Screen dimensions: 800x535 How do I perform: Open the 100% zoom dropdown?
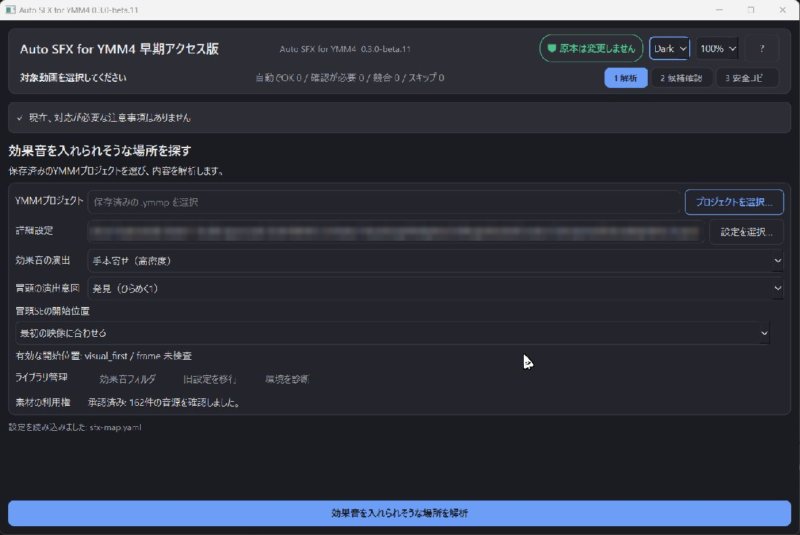718,48
